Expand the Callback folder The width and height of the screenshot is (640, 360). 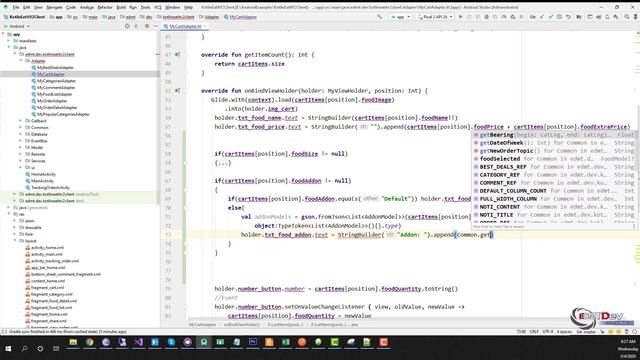[x=20, y=121]
